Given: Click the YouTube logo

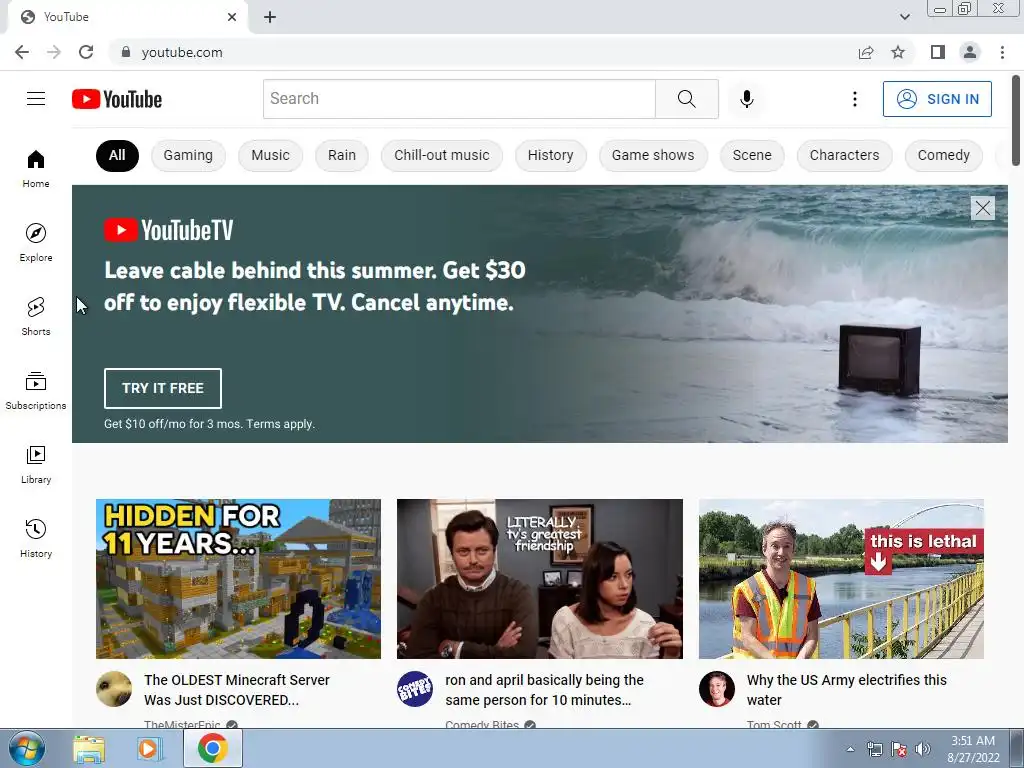Looking at the screenshot, I should [117, 99].
